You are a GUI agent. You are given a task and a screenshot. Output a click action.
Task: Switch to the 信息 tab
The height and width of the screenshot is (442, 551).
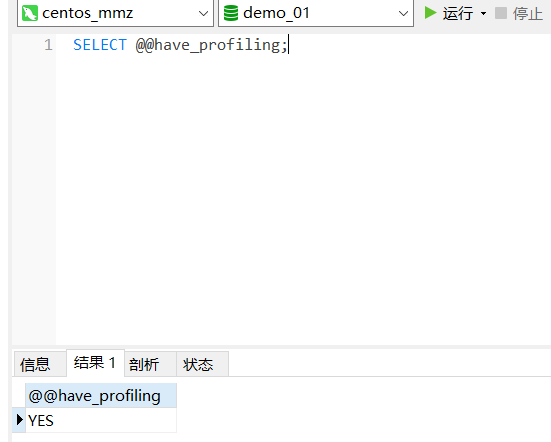(40, 364)
